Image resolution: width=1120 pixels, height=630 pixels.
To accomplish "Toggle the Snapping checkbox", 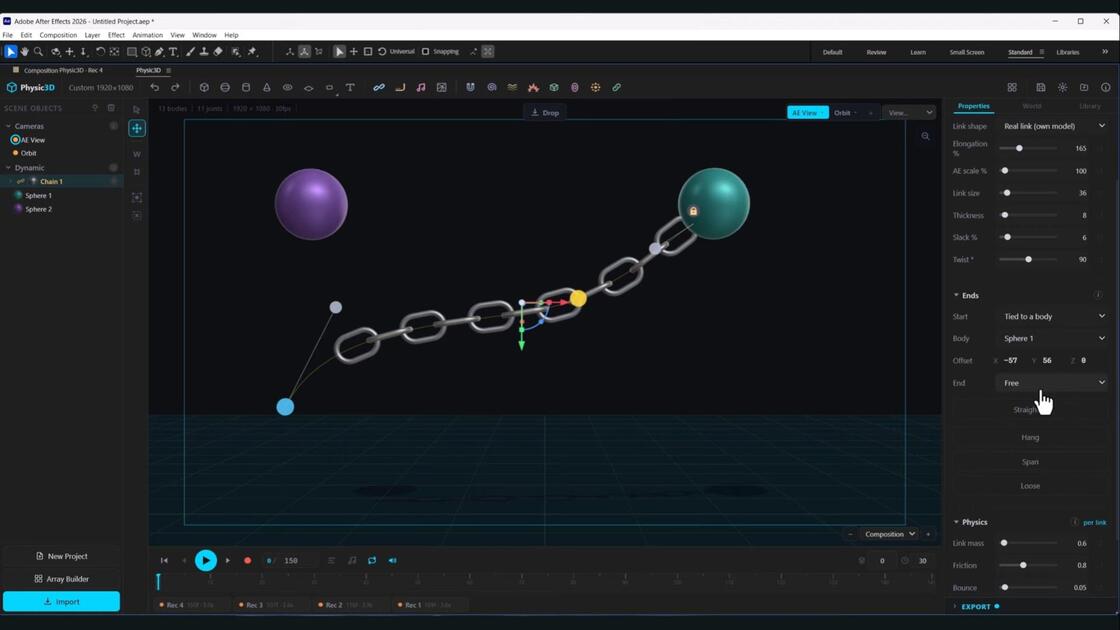I will (425, 51).
